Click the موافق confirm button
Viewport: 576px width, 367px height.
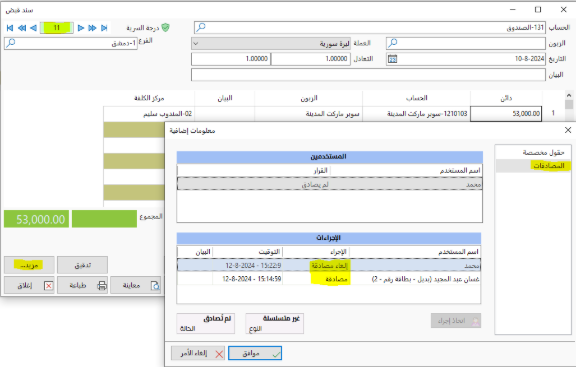(255, 353)
